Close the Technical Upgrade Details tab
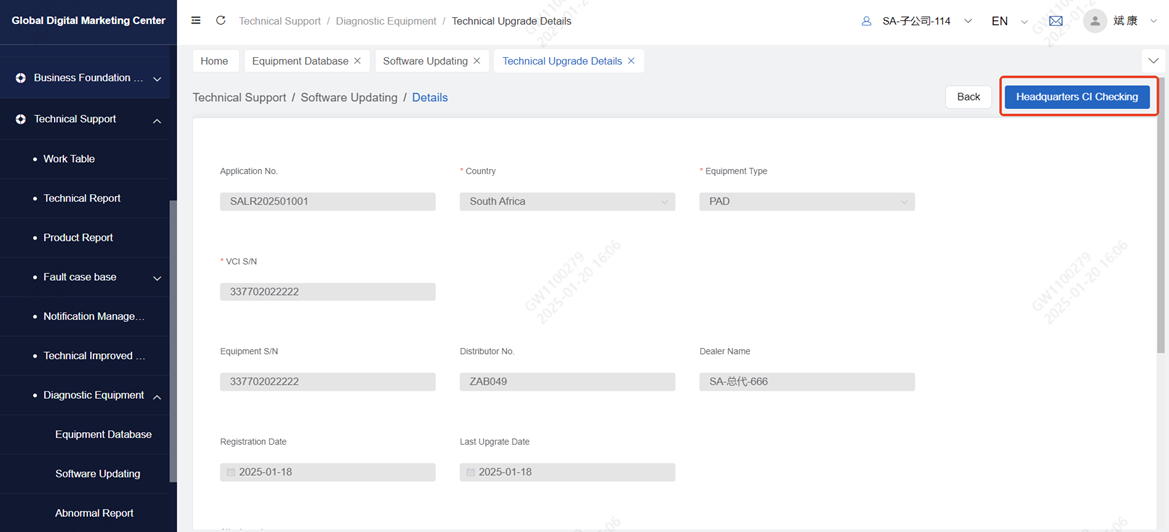 pyautogui.click(x=631, y=61)
